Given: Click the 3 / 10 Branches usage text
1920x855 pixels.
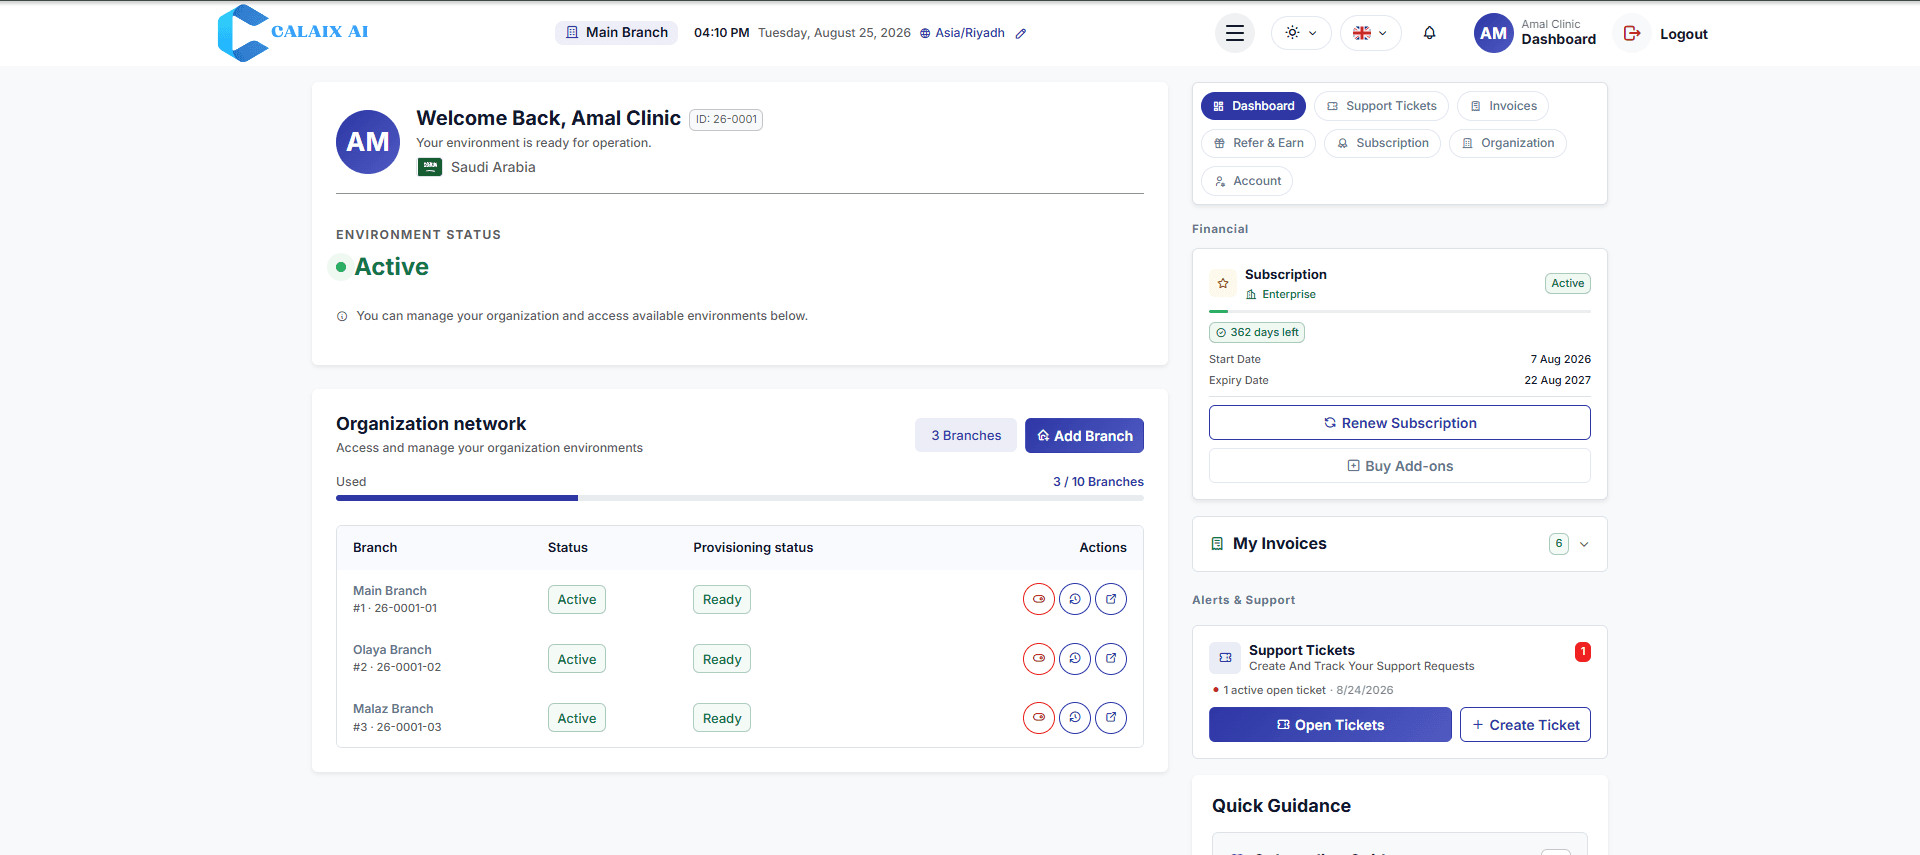Looking at the screenshot, I should point(1098,482).
